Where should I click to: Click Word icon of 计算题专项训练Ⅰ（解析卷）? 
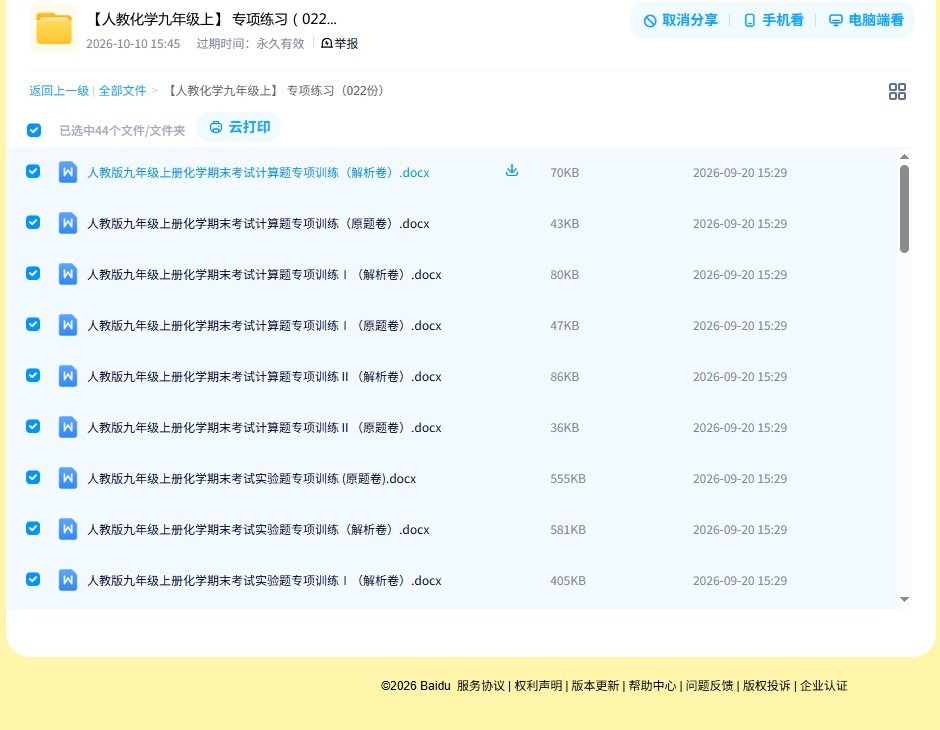[68, 274]
